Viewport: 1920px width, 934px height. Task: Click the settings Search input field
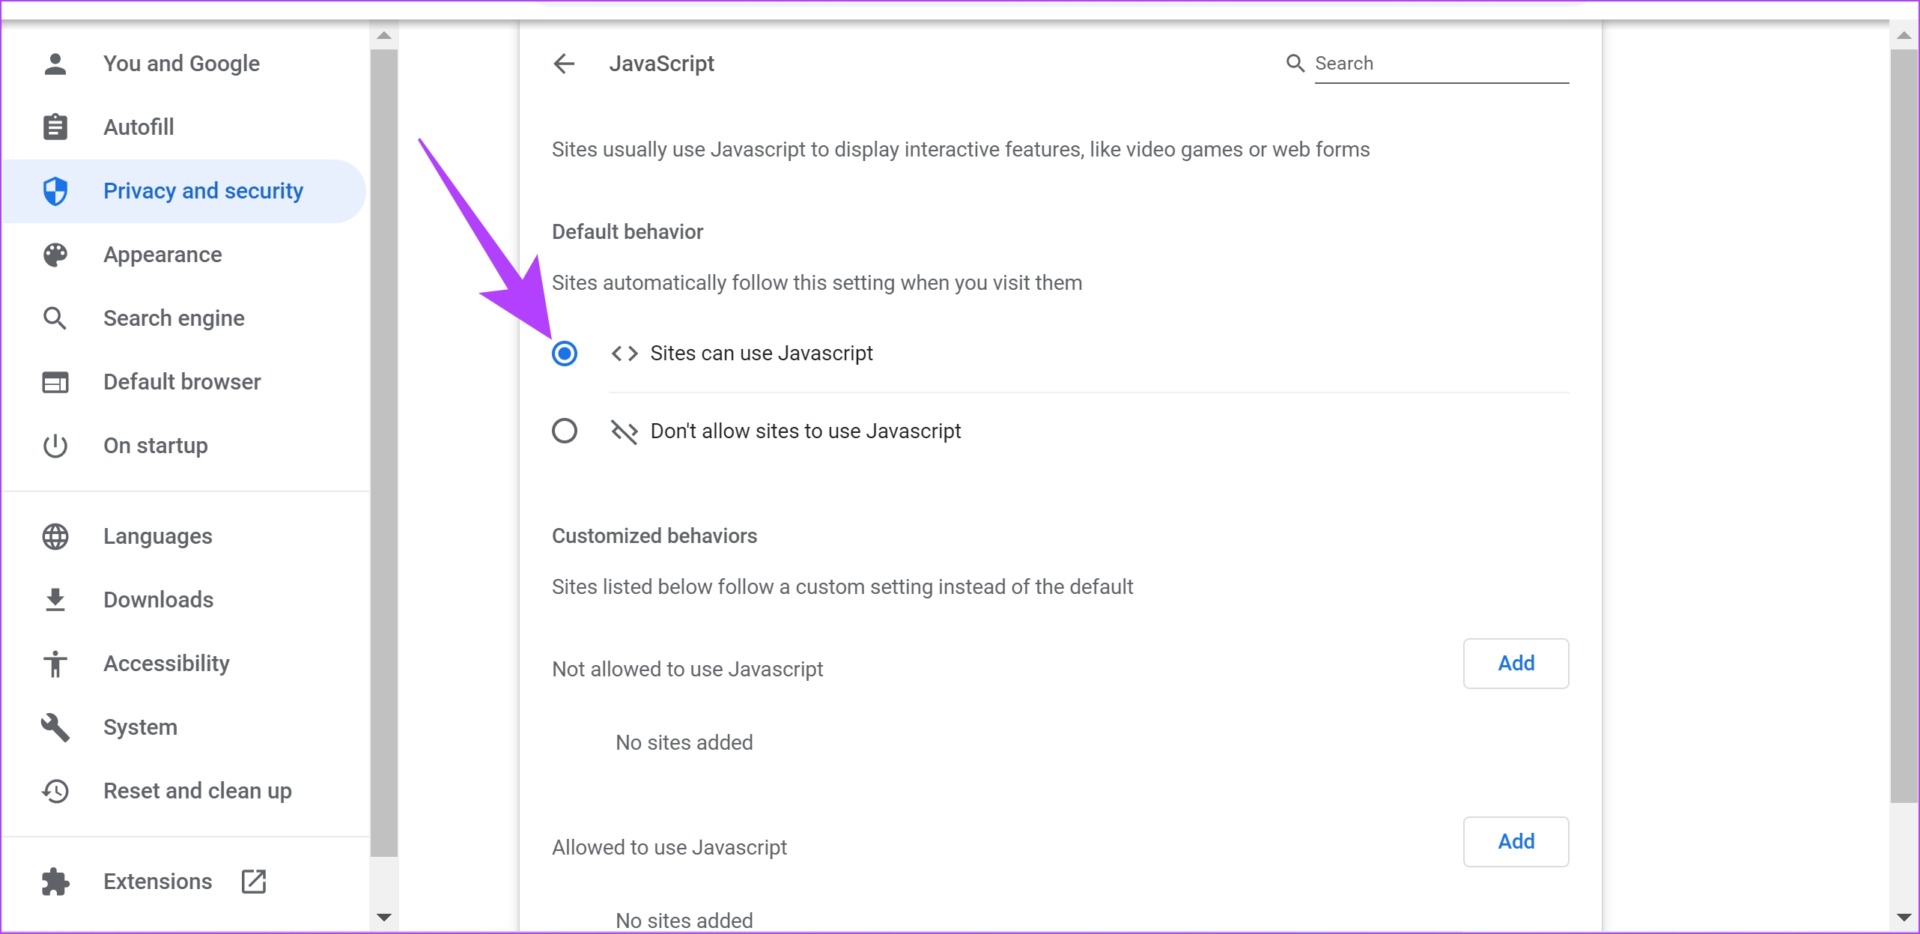tap(1440, 64)
